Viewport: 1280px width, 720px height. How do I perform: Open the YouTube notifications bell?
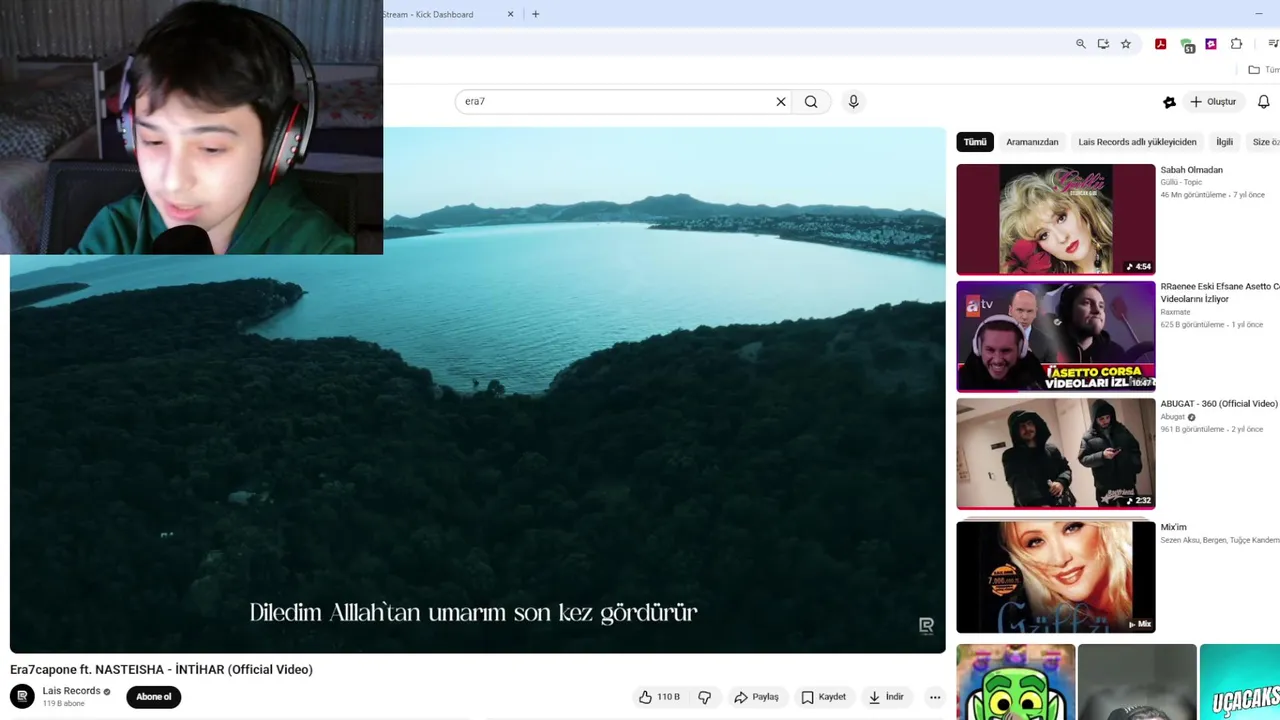click(x=1263, y=101)
